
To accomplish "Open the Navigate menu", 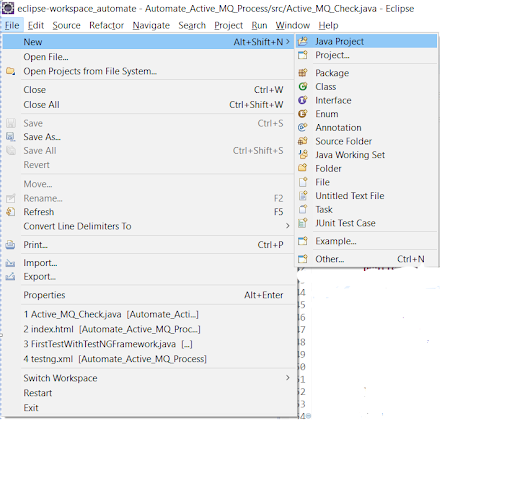I will pos(151,26).
